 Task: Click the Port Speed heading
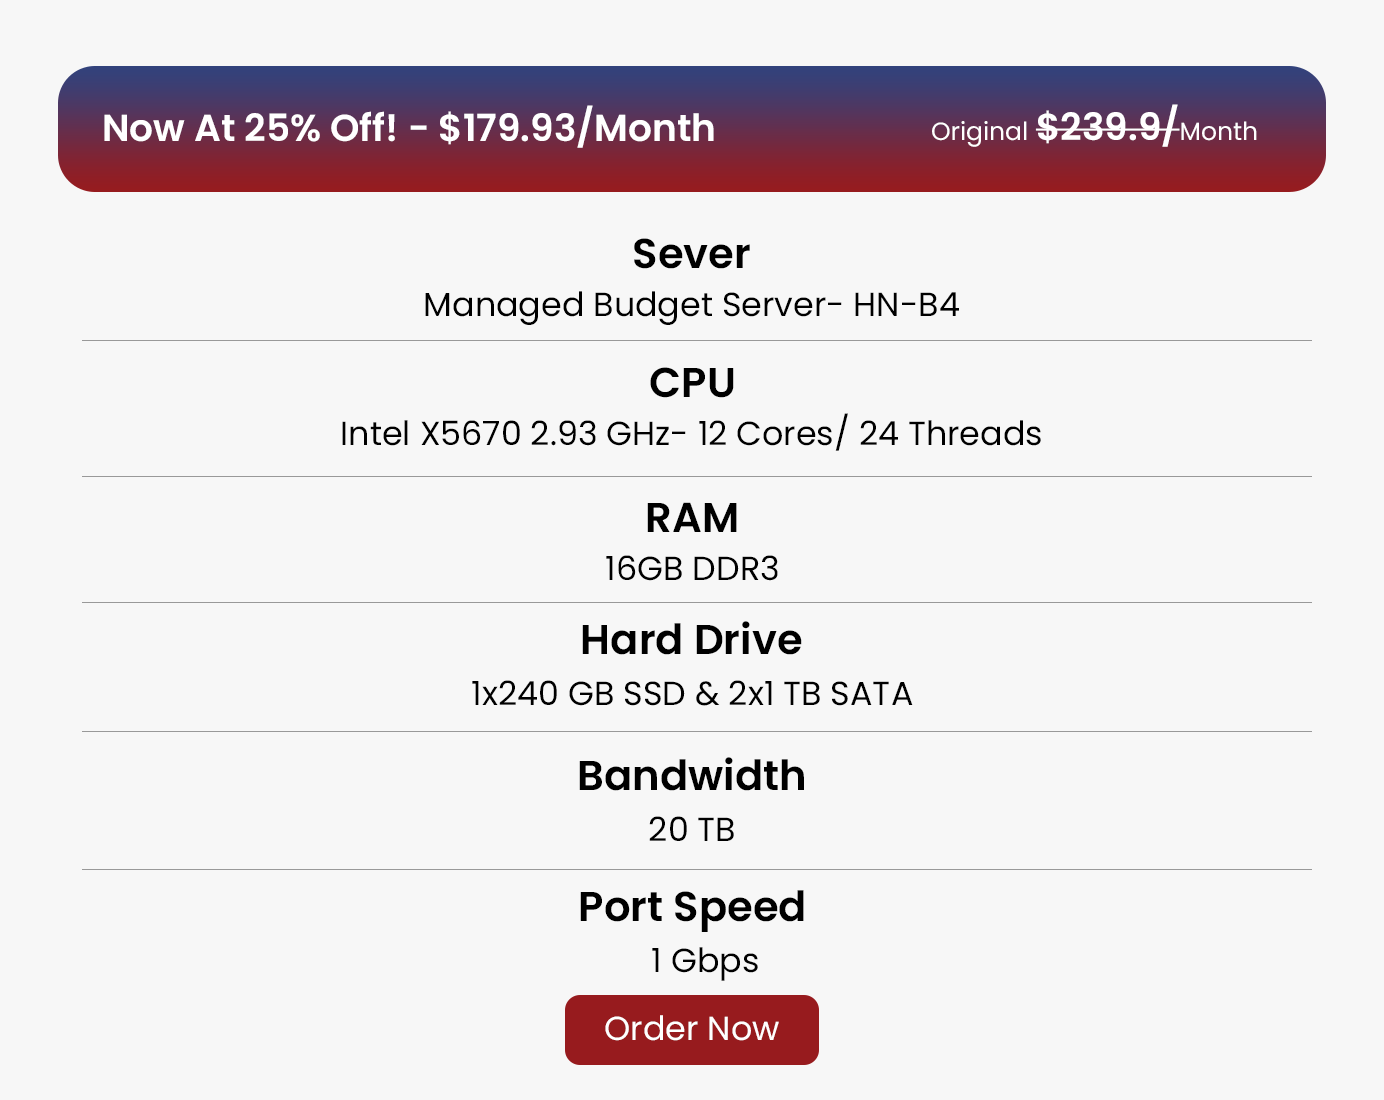[x=691, y=908]
